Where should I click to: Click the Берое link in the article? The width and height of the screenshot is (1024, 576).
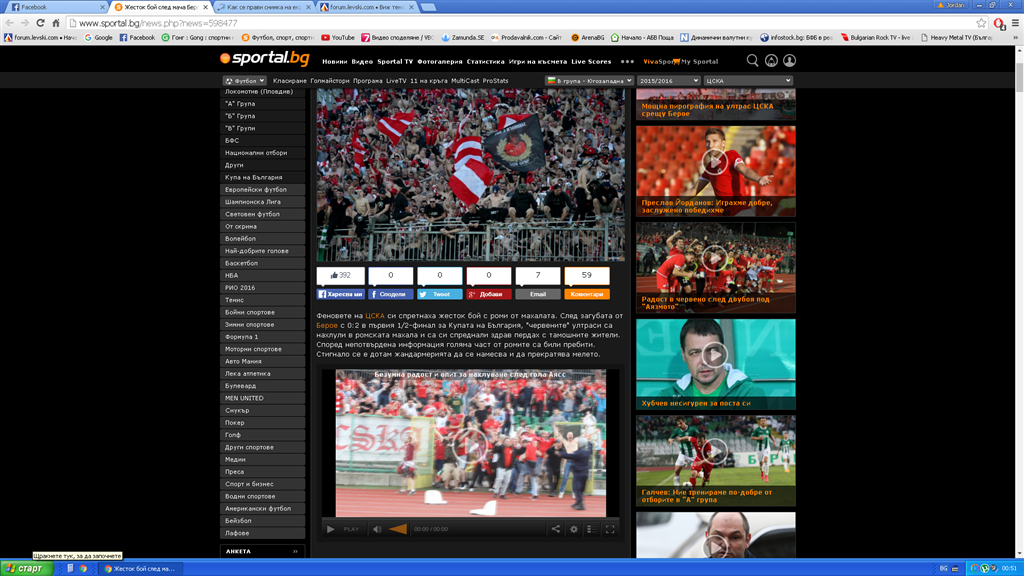327,325
